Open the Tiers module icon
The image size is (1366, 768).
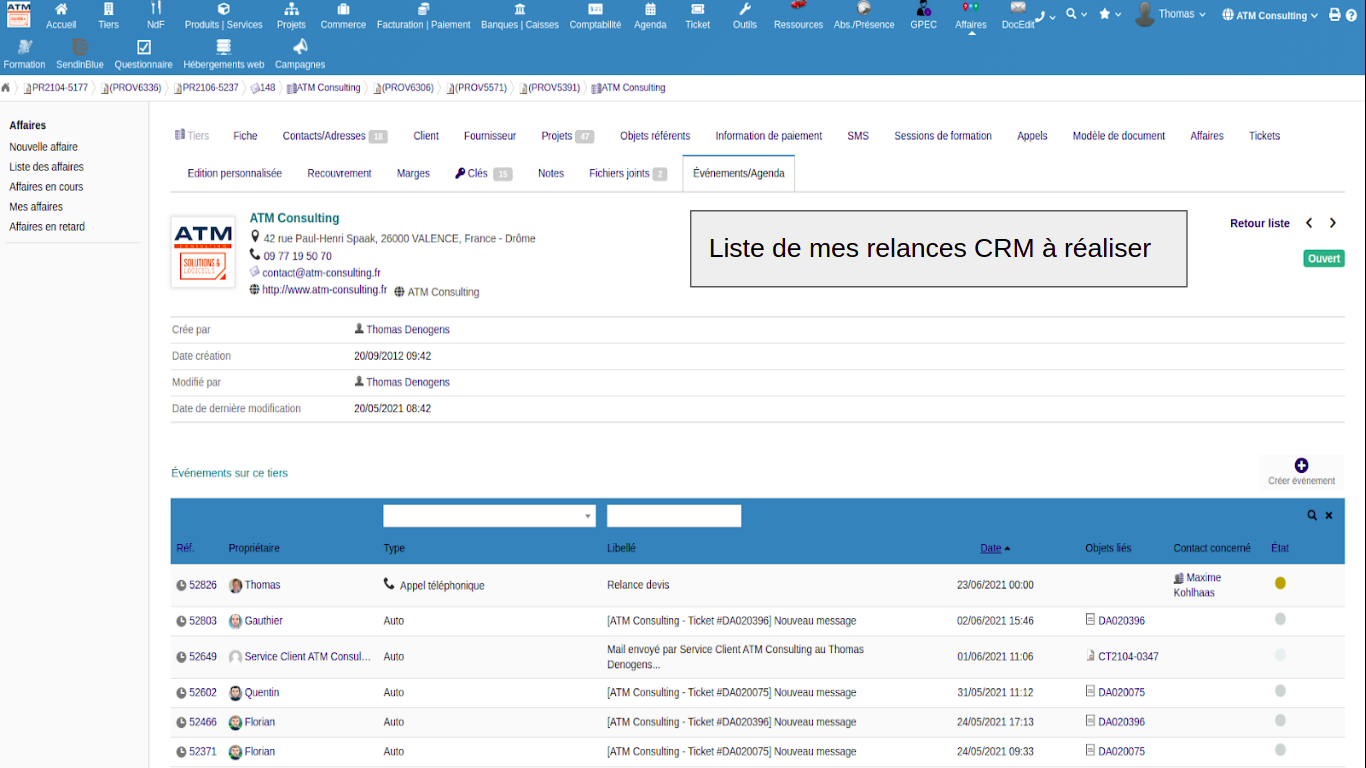click(108, 9)
